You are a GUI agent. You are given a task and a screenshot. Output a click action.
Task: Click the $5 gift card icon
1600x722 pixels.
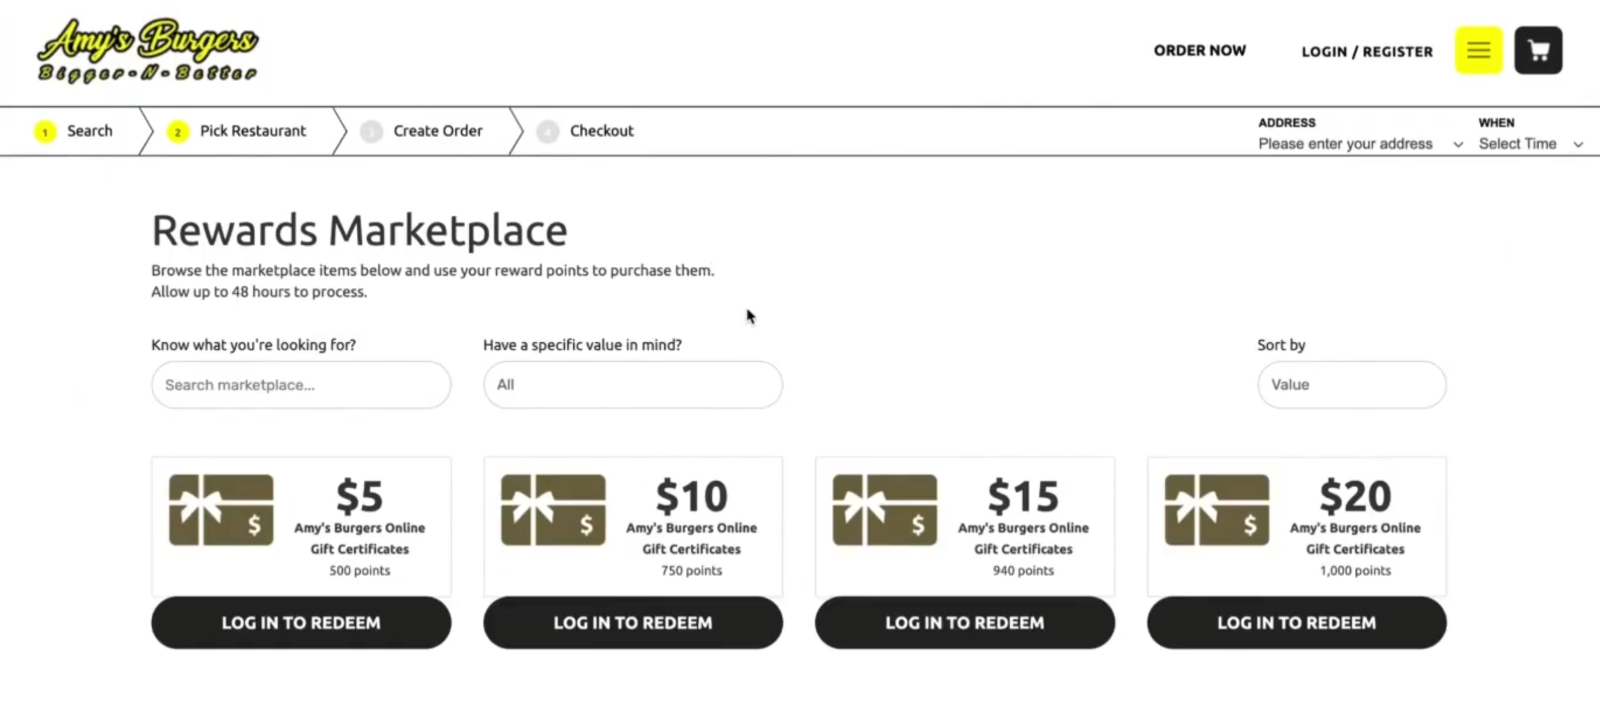221,510
